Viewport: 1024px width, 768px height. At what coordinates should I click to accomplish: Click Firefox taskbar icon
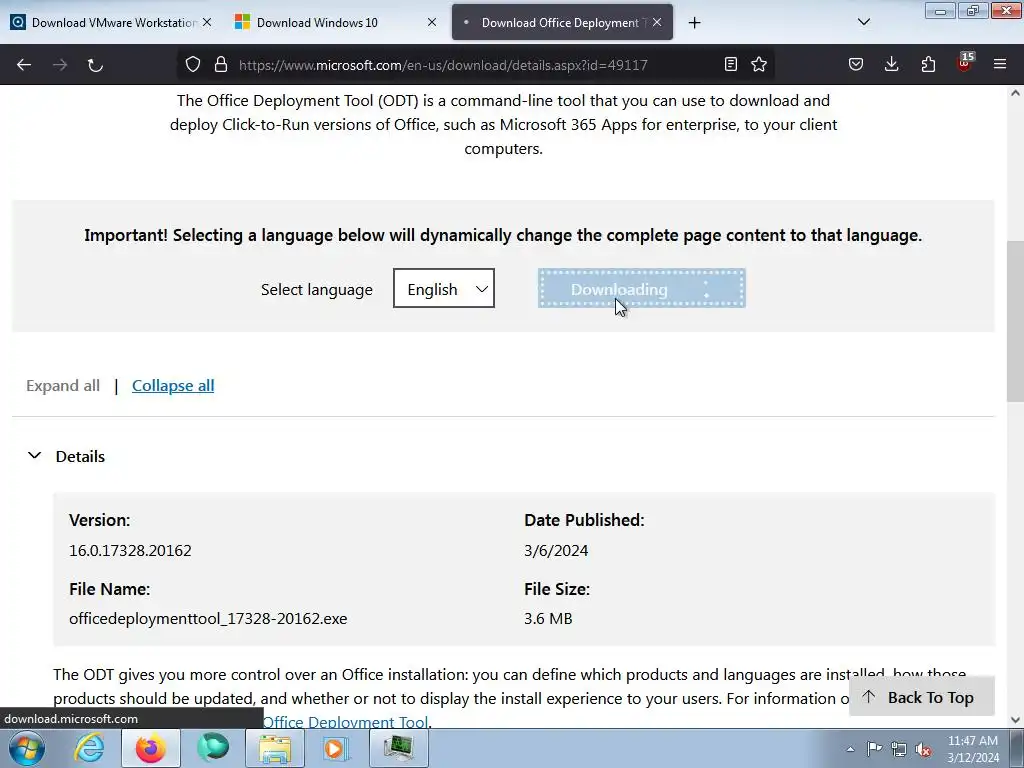150,748
